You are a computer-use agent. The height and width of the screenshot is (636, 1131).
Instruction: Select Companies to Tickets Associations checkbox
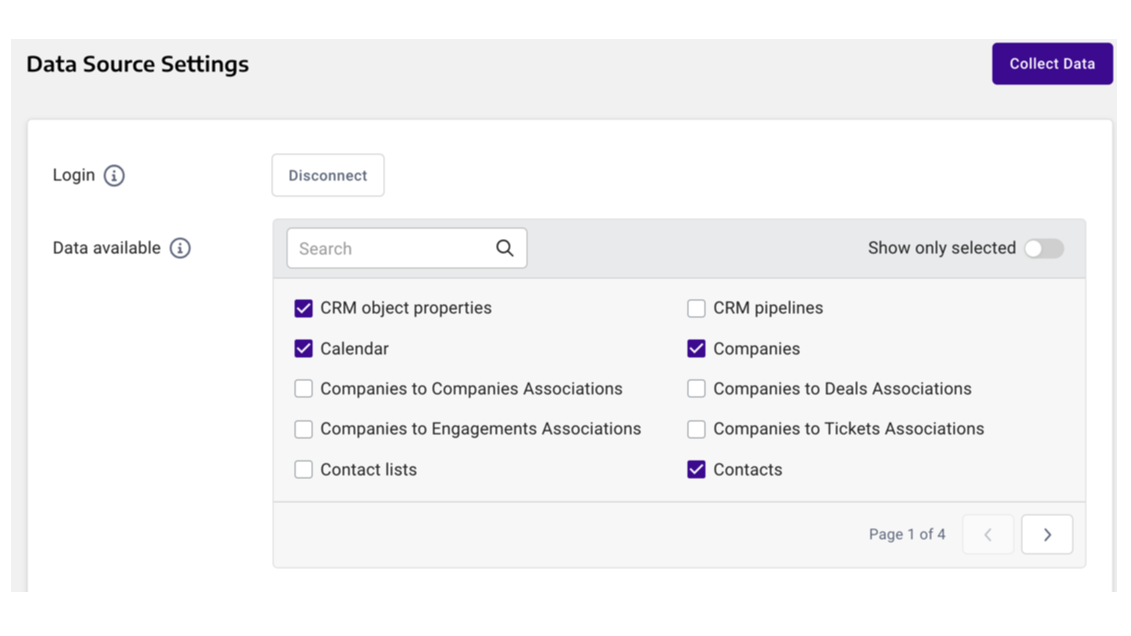697,429
